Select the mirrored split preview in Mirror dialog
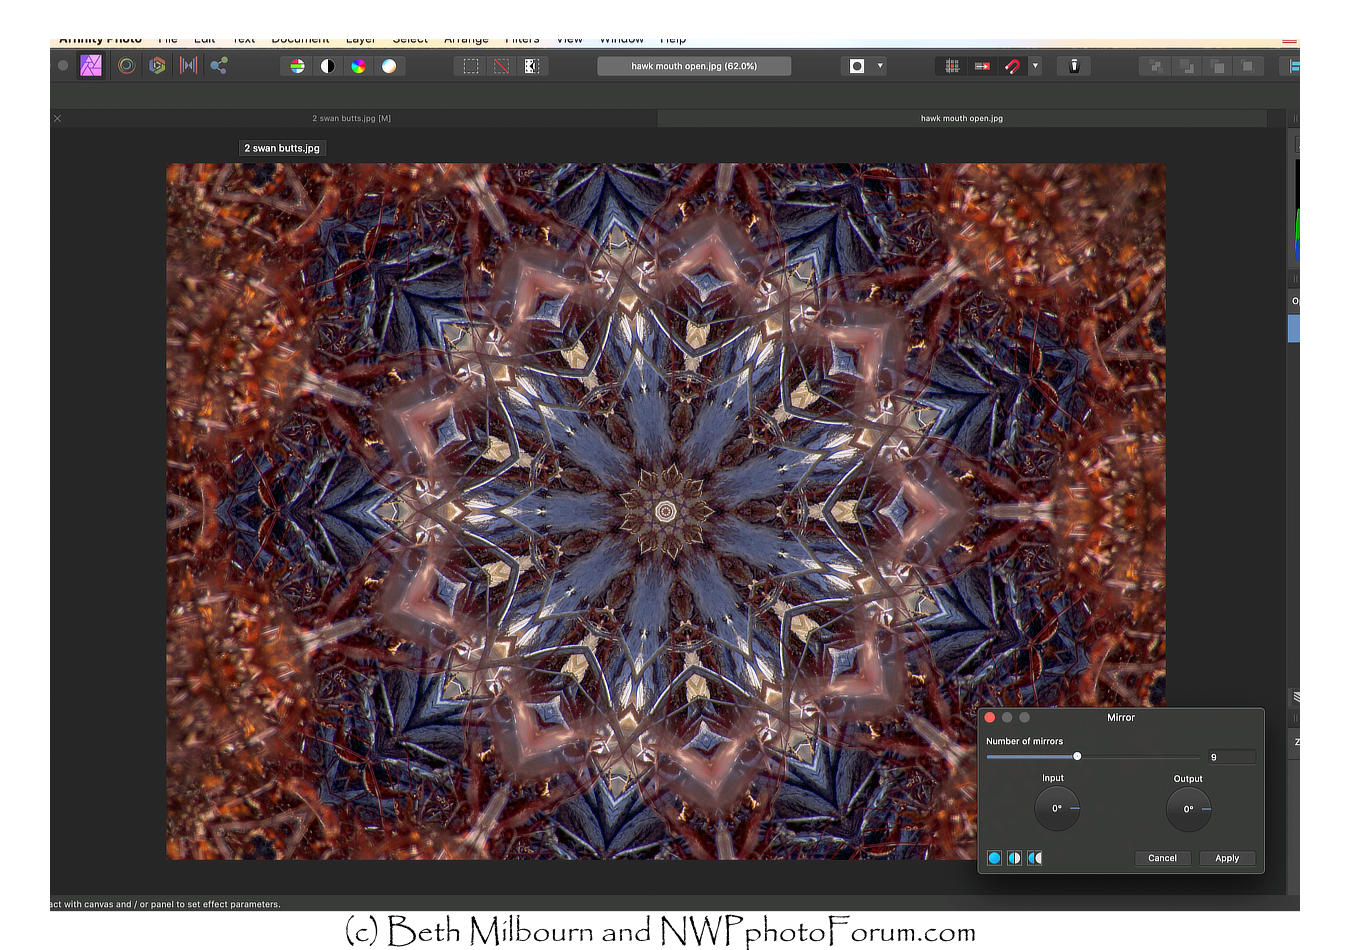This screenshot has height=950, width=1350. [1035, 858]
